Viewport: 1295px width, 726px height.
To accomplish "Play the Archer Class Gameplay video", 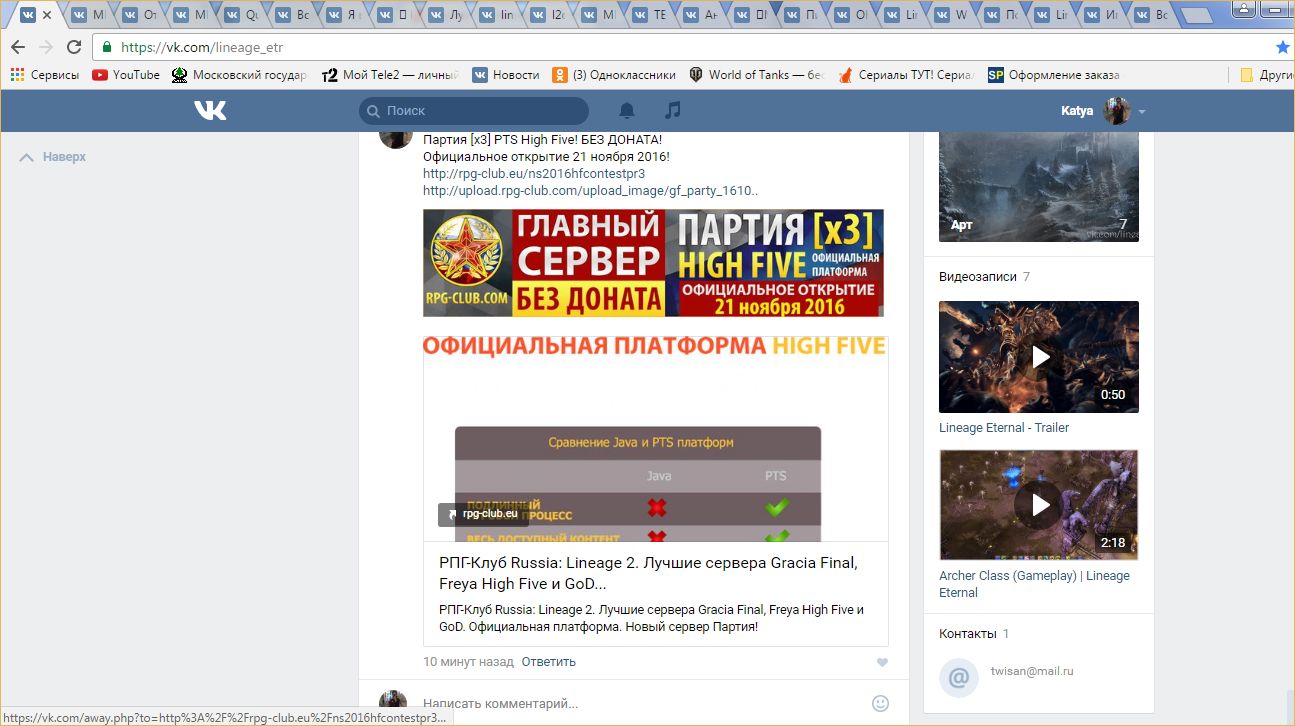I will 1039,505.
